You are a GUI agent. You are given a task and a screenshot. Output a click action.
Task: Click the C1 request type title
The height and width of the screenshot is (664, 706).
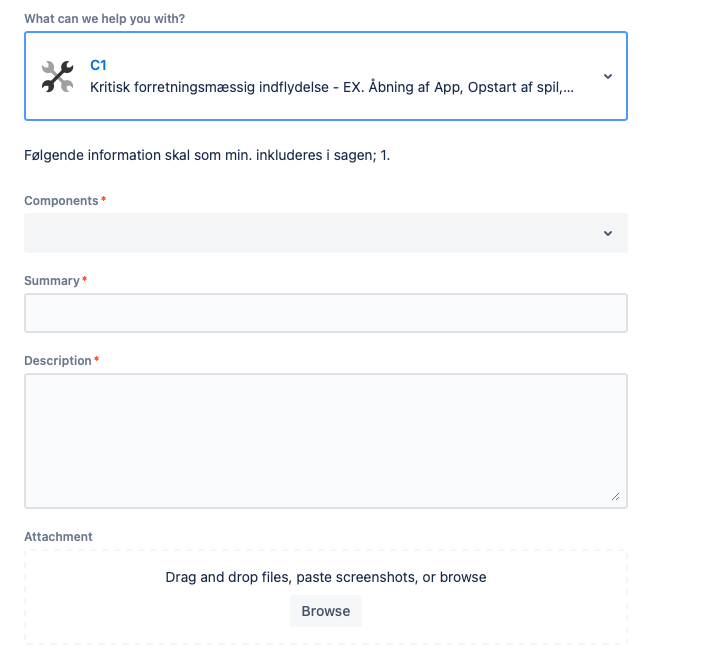(98, 65)
